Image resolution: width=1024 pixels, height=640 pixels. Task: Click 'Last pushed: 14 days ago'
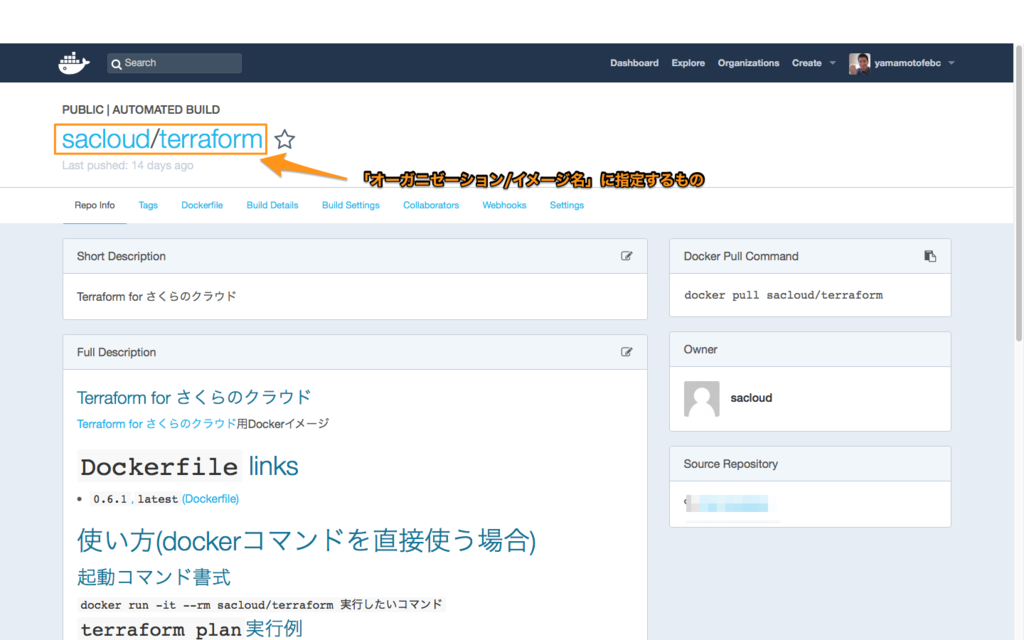point(127,165)
